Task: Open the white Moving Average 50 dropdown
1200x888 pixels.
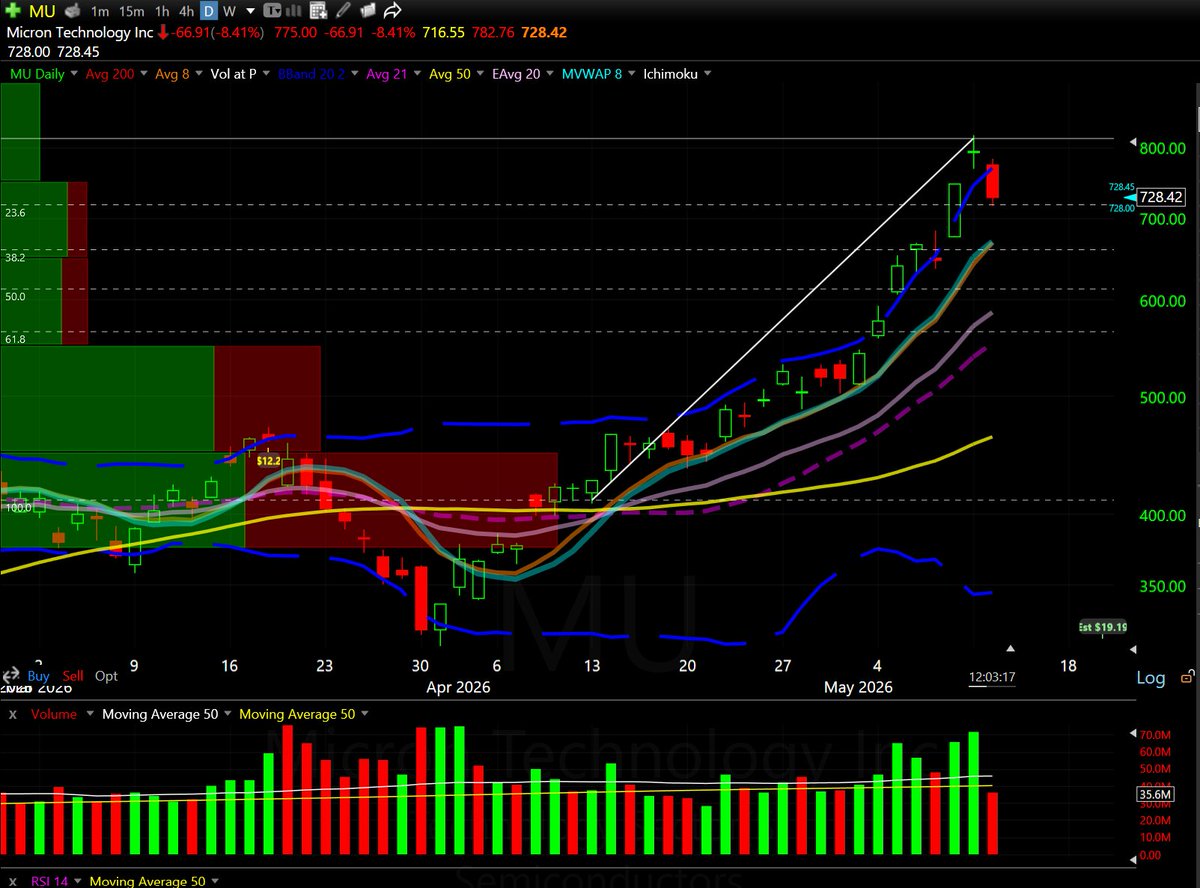Action: point(228,715)
